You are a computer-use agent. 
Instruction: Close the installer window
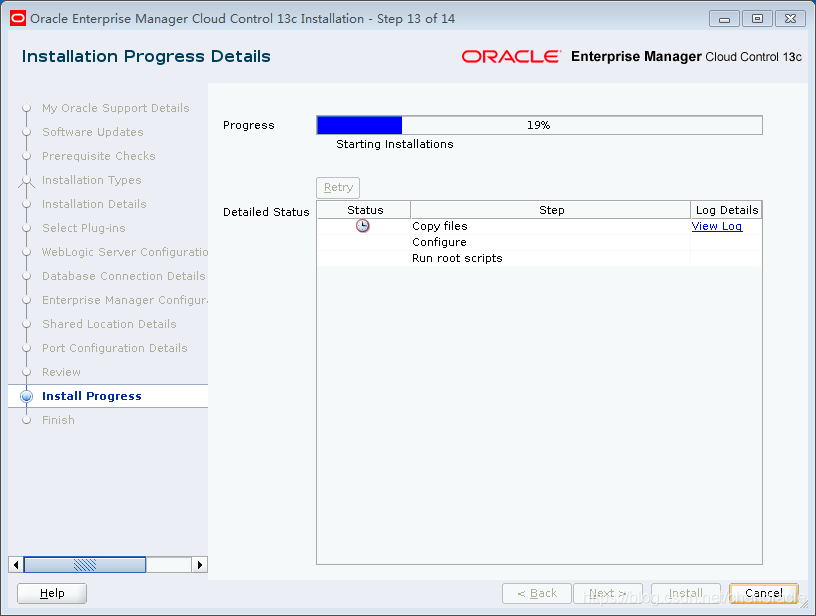(x=790, y=19)
